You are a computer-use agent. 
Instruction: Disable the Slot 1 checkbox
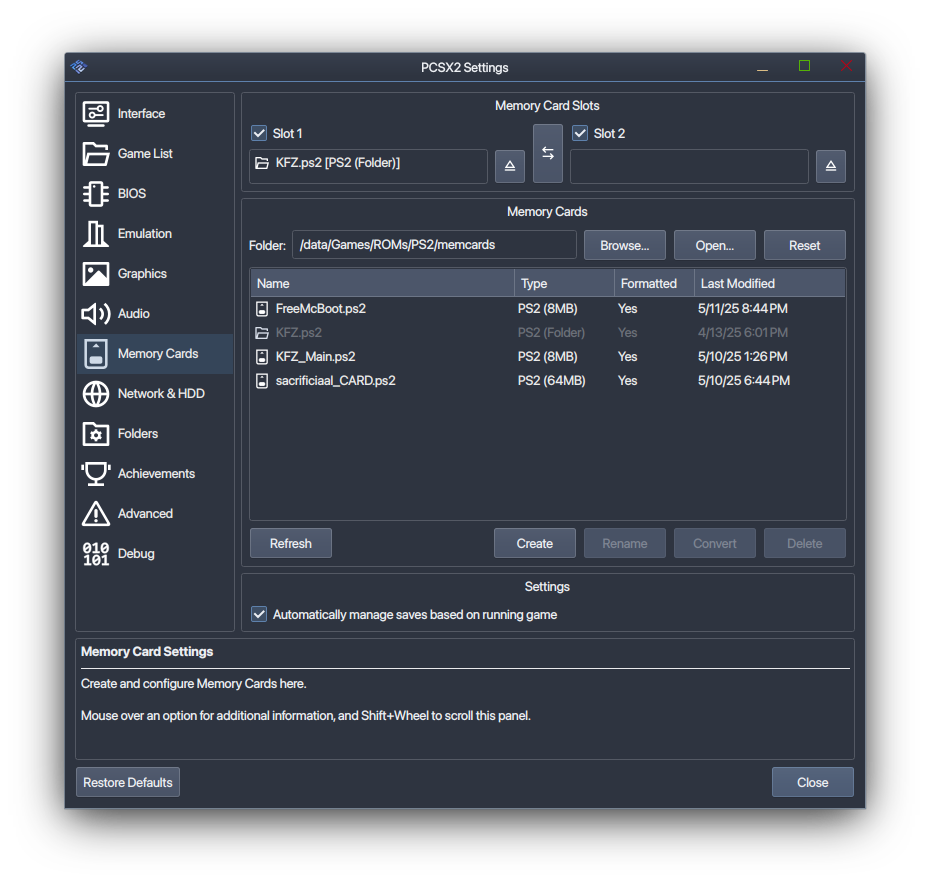pos(259,133)
